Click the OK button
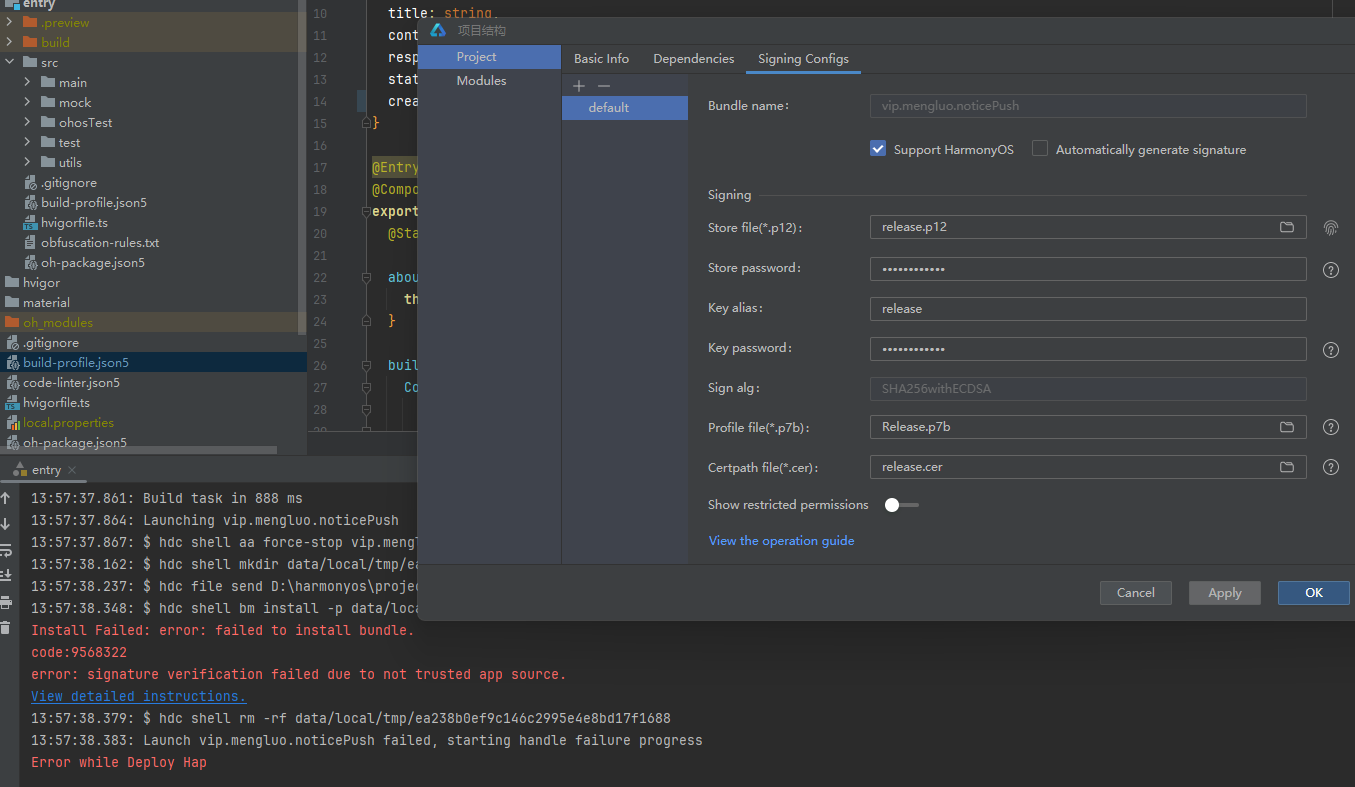 tap(1313, 593)
